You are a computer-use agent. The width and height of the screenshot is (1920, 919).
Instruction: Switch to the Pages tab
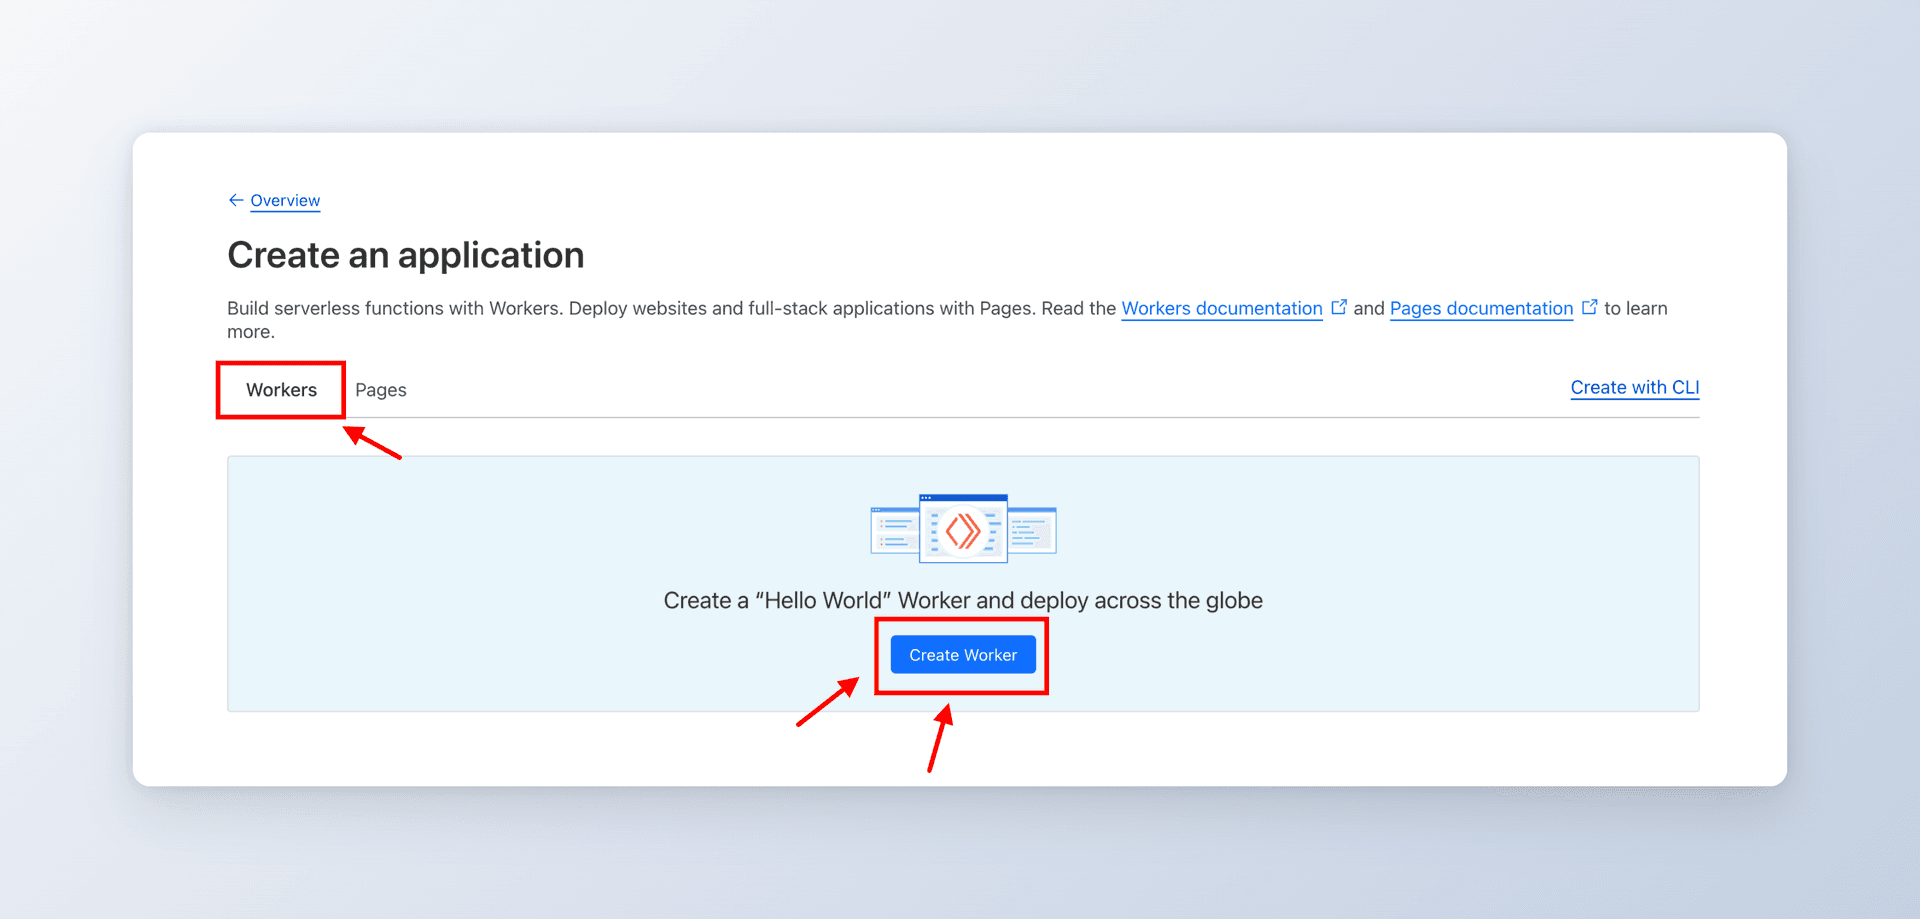coord(381,390)
